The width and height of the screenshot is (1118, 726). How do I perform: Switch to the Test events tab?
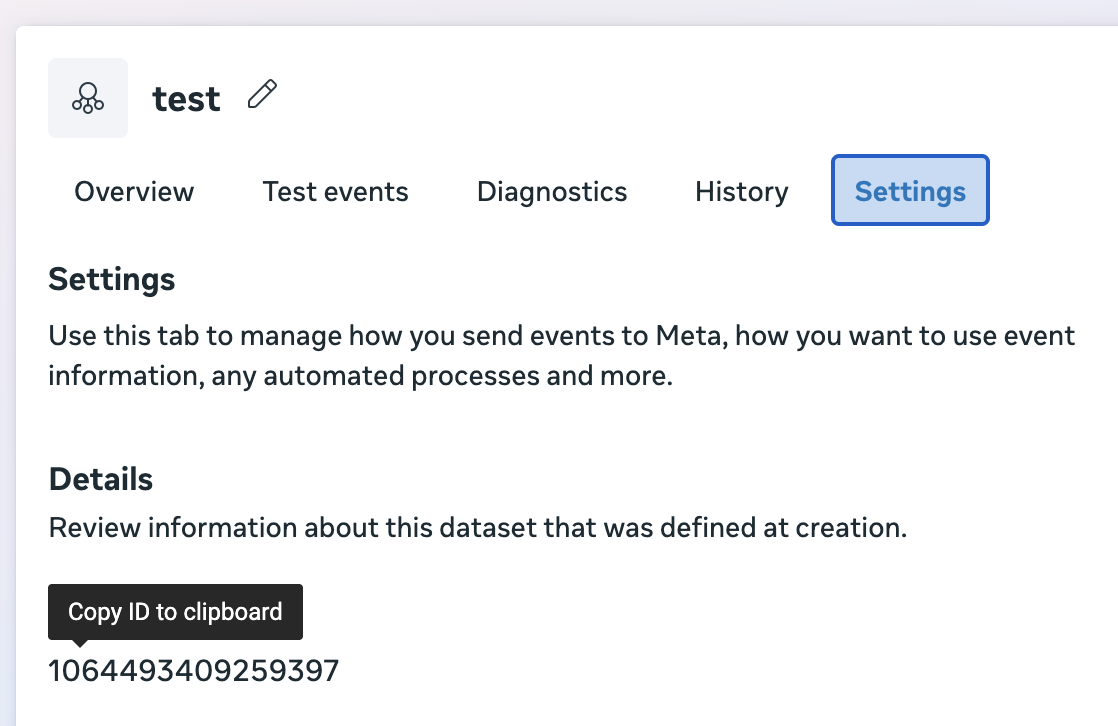click(335, 191)
